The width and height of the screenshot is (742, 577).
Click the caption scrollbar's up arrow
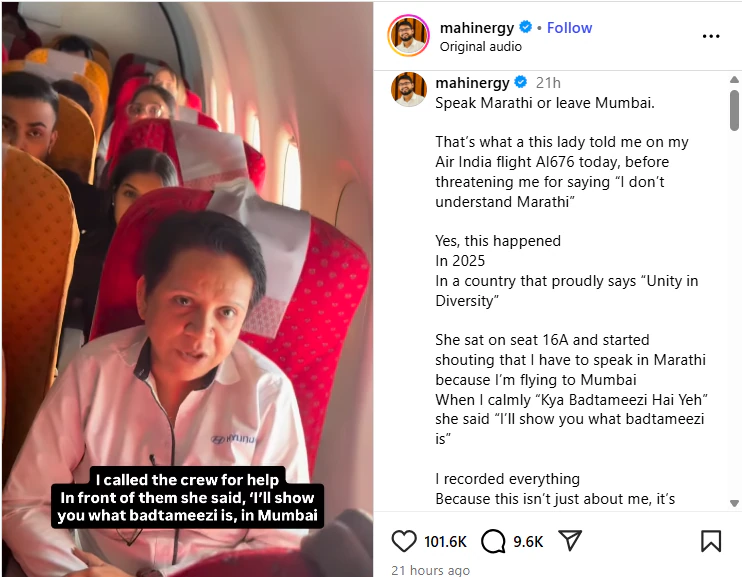[734, 80]
